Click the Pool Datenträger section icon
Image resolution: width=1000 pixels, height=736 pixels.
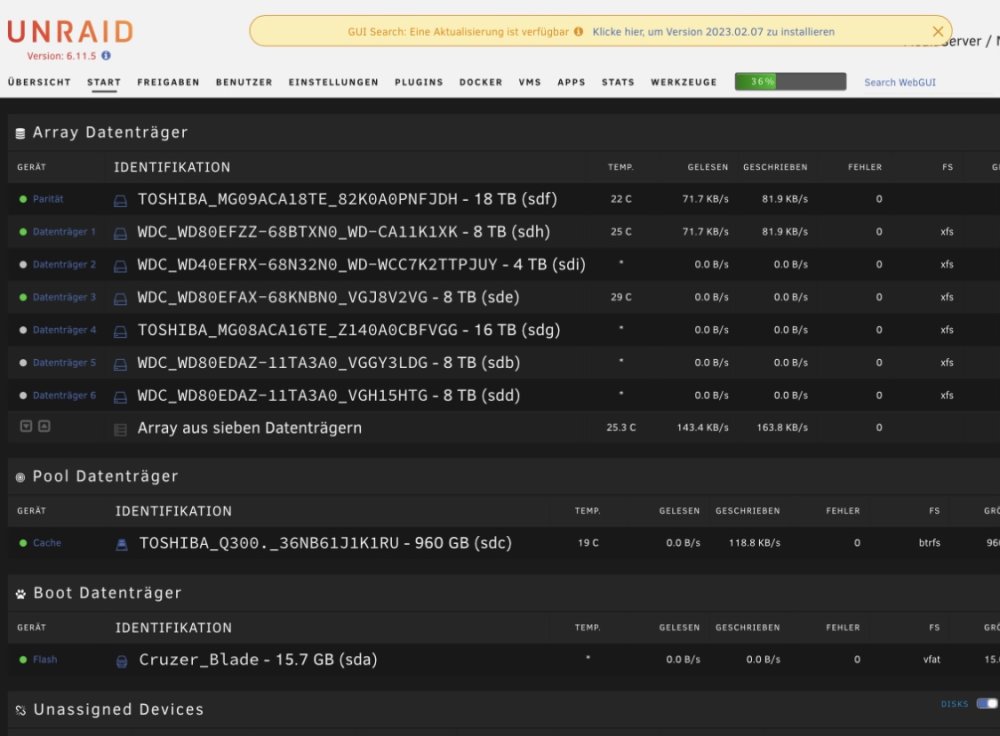tap(20, 477)
